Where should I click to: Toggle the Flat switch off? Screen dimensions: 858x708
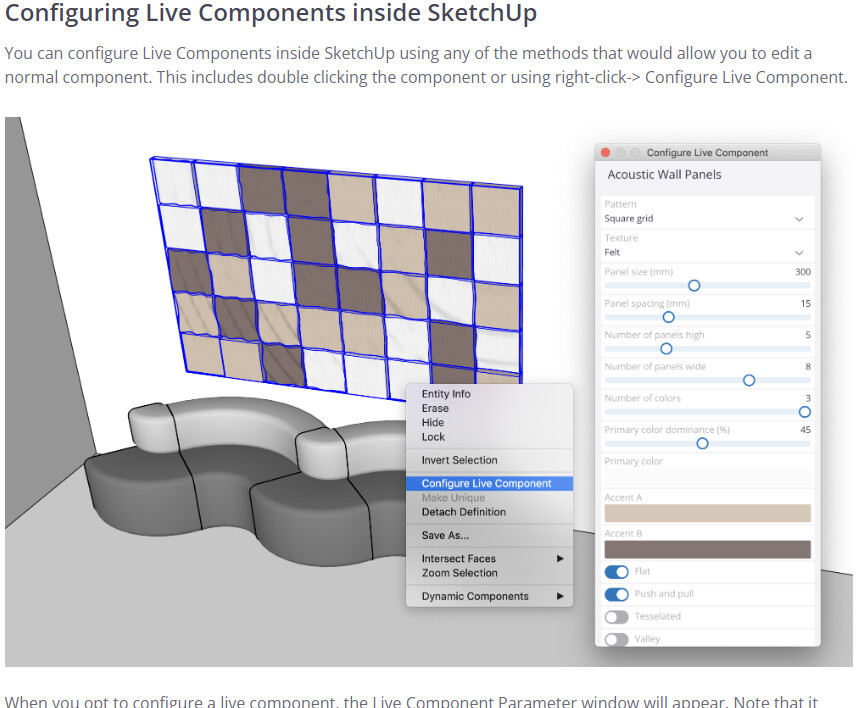pyautogui.click(x=617, y=572)
